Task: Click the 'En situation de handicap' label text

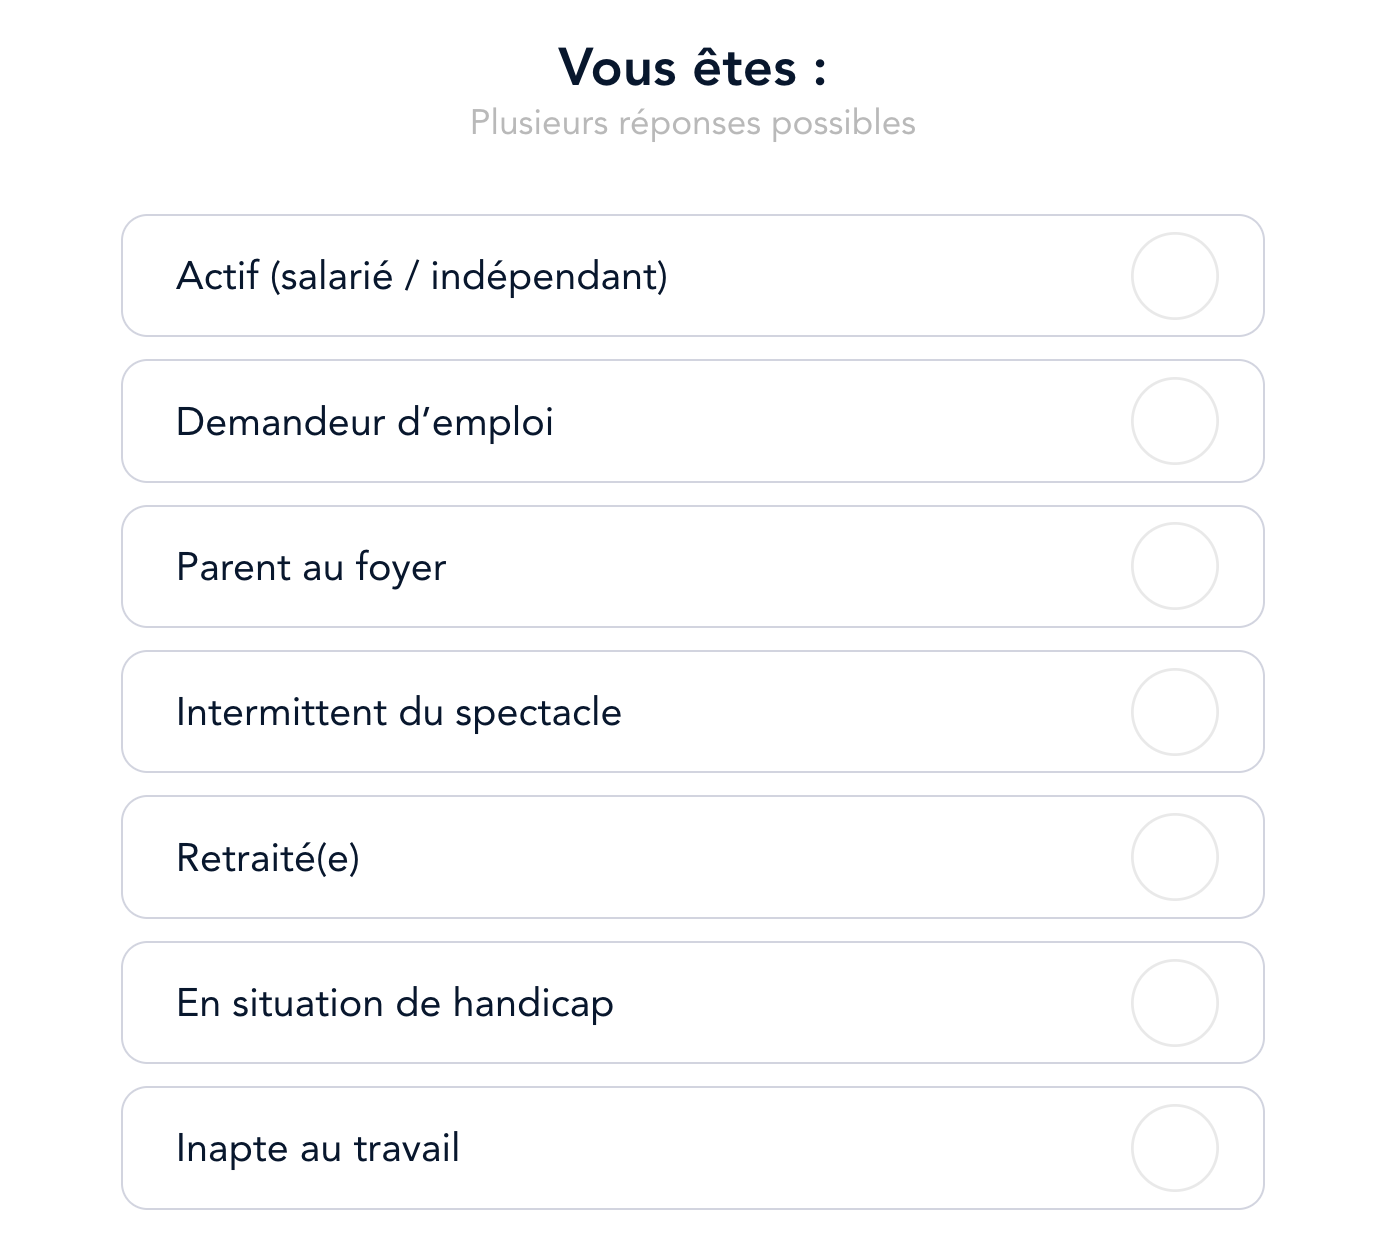Action: pyautogui.click(x=394, y=1003)
